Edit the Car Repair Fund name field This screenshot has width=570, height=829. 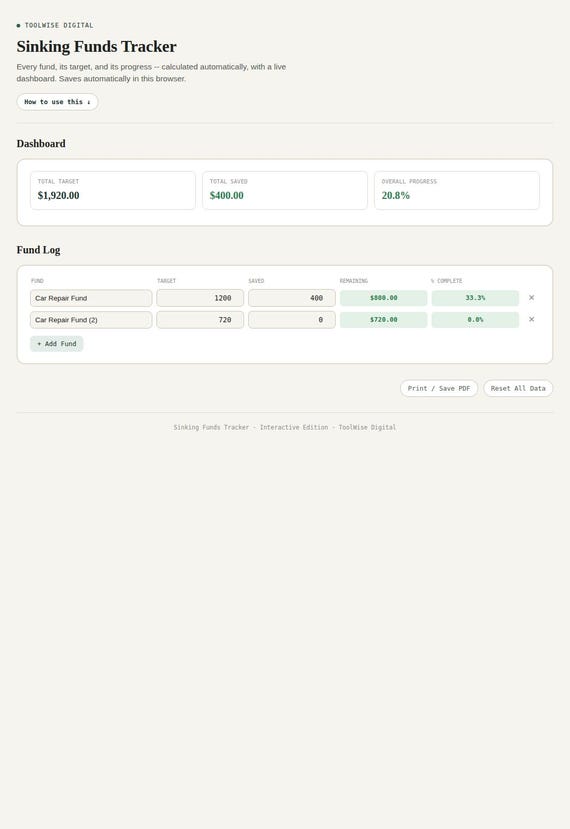[91, 298]
